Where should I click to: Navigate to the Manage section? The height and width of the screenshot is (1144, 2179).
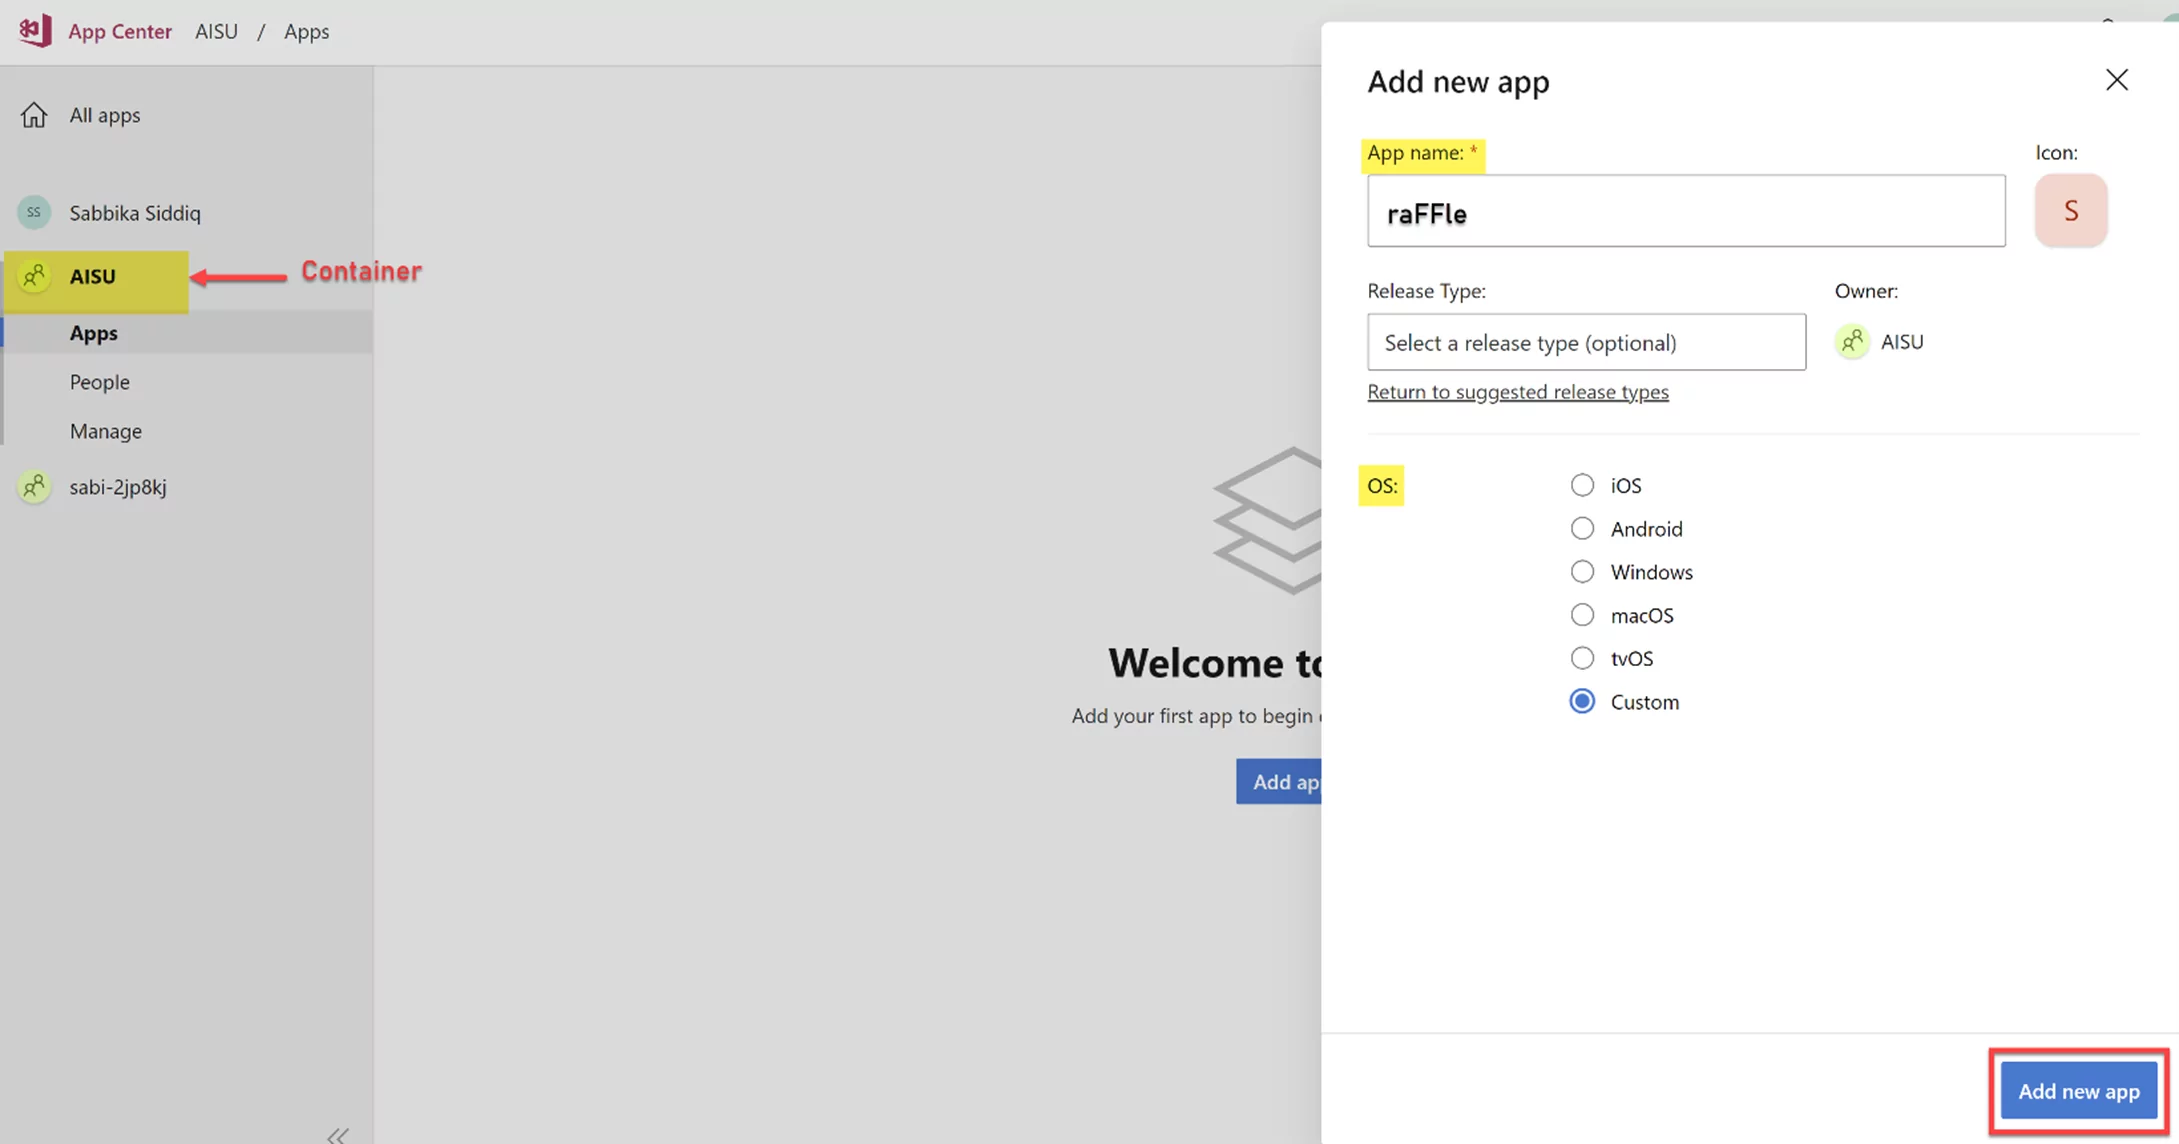point(105,429)
